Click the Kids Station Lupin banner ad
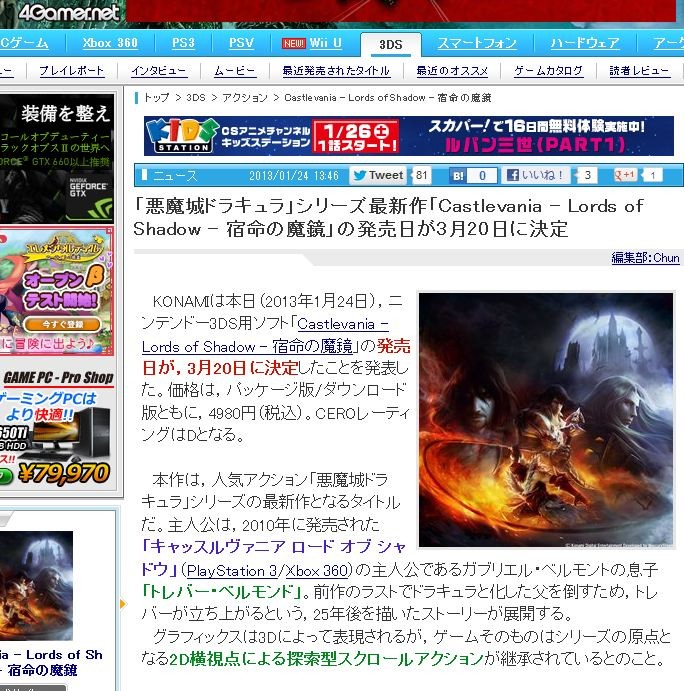 tap(409, 136)
